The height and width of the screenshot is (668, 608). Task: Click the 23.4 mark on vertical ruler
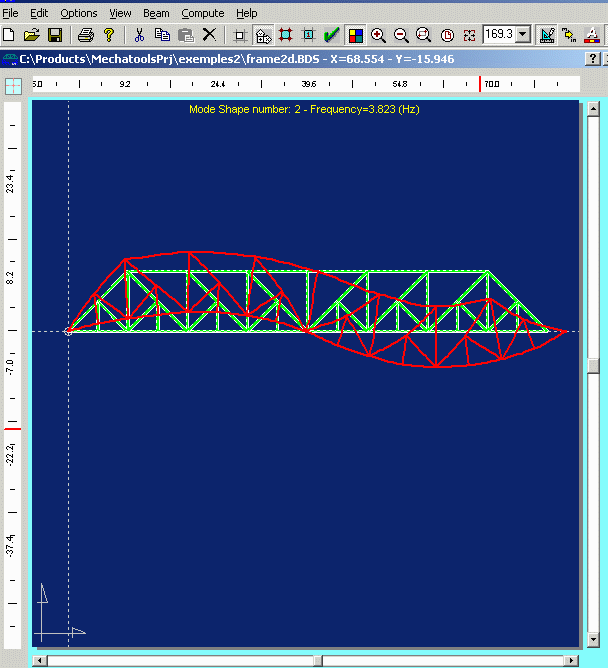pos(10,184)
